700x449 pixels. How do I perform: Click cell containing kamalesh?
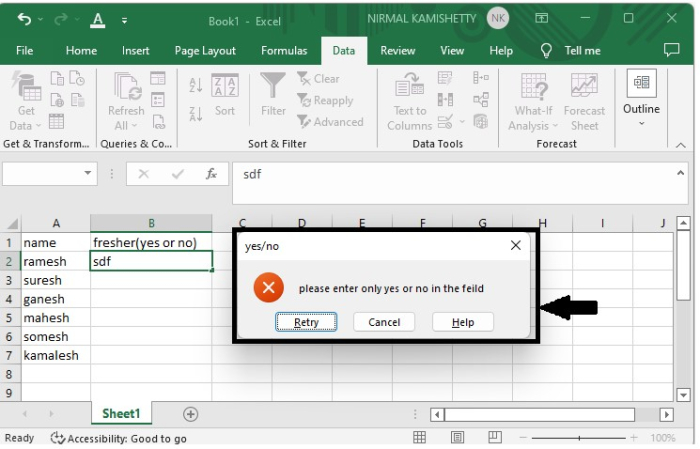point(56,356)
